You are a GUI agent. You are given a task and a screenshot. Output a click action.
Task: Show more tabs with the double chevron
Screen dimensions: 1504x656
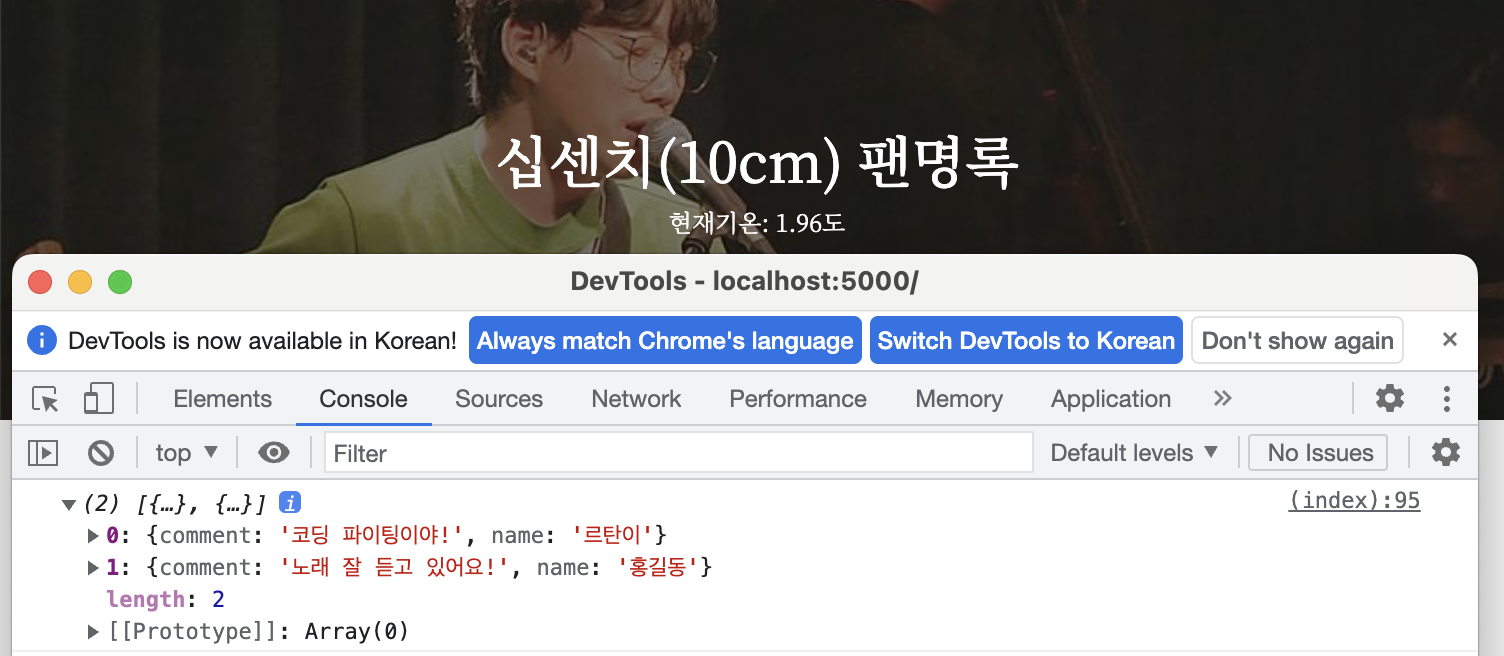click(x=1222, y=399)
